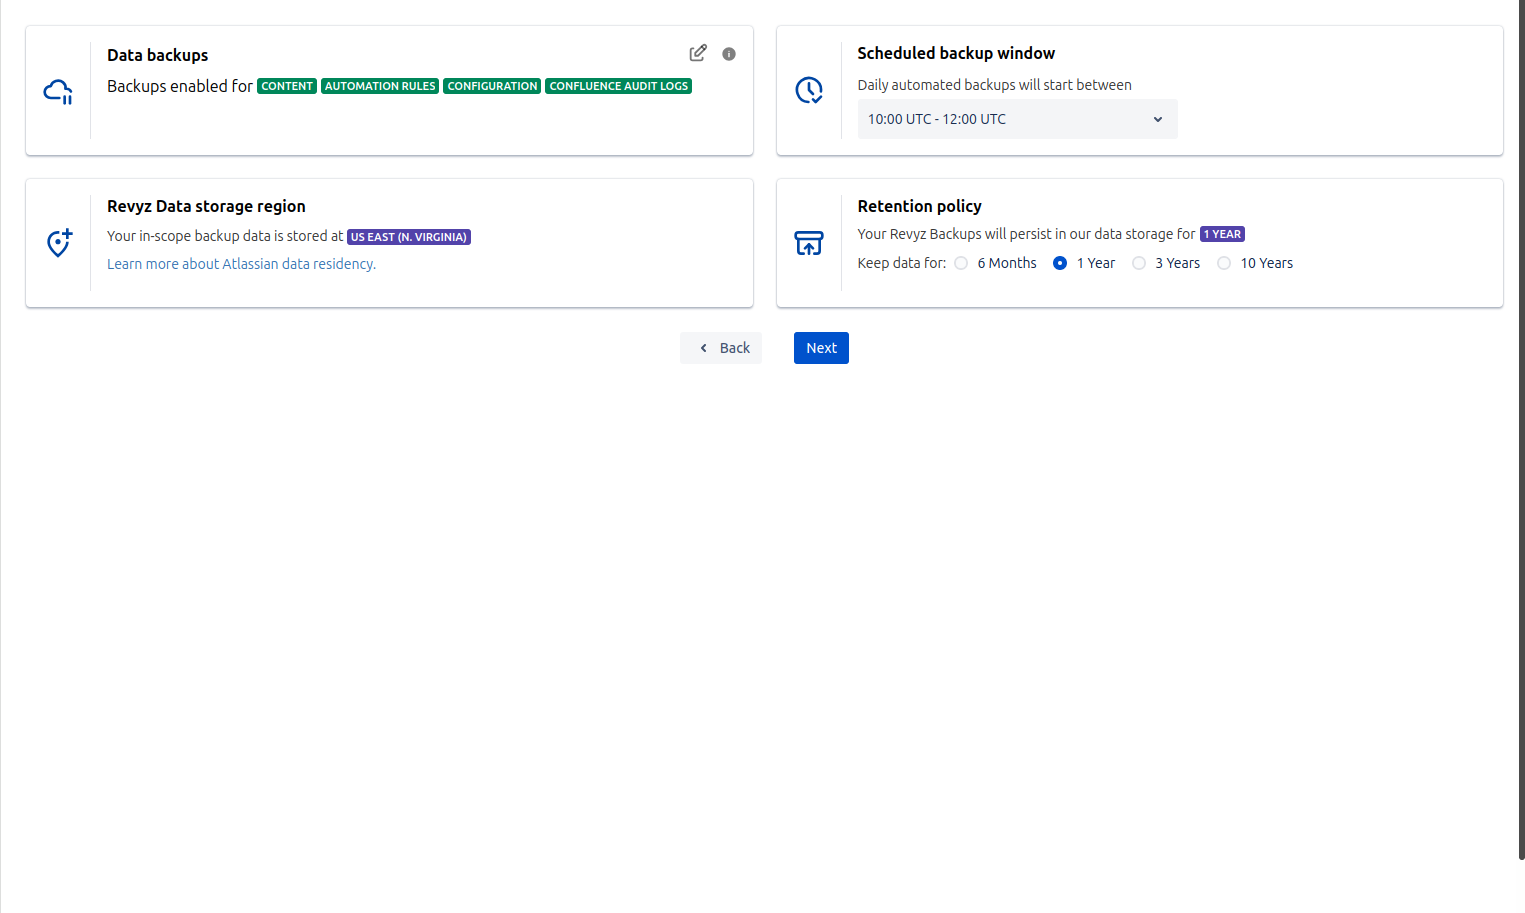This screenshot has height=913, width=1525.
Task: Click the dropdown chevron in the backup window selector
Action: click(1157, 119)
